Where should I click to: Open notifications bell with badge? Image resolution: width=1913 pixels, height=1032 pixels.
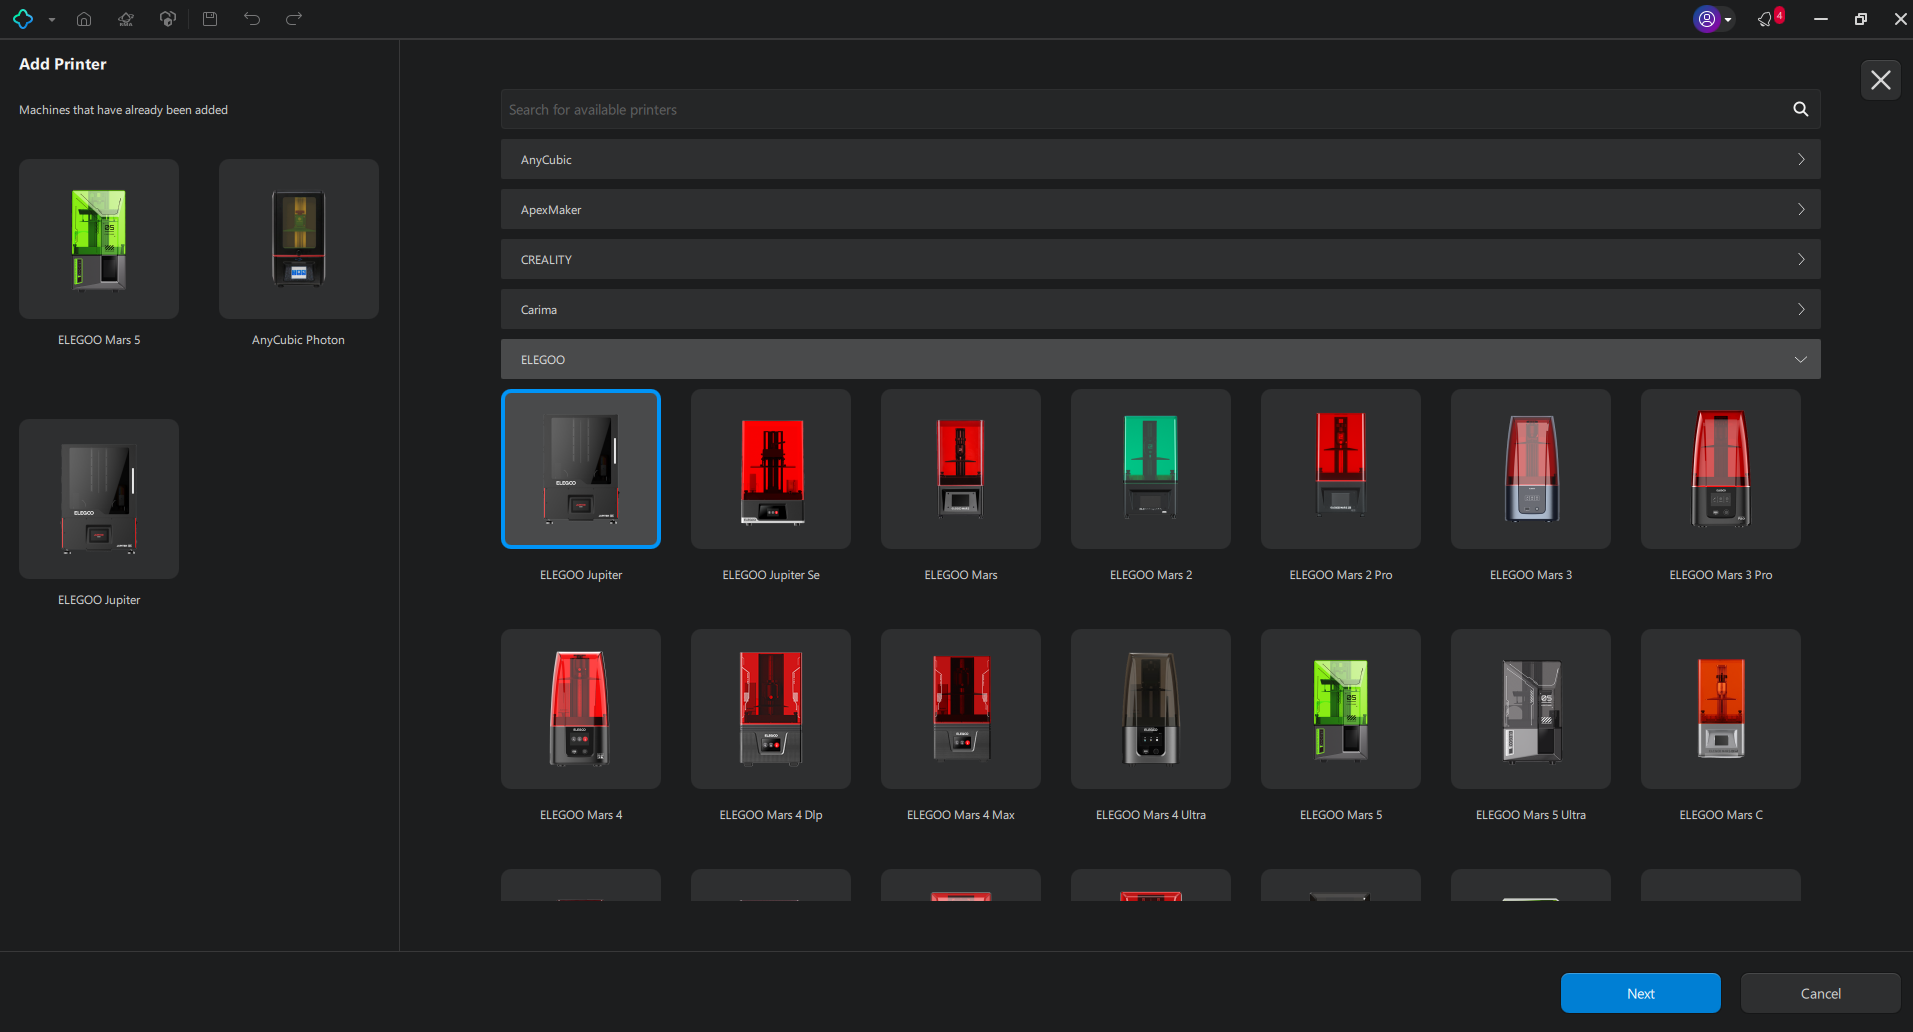click(1770, 19)
